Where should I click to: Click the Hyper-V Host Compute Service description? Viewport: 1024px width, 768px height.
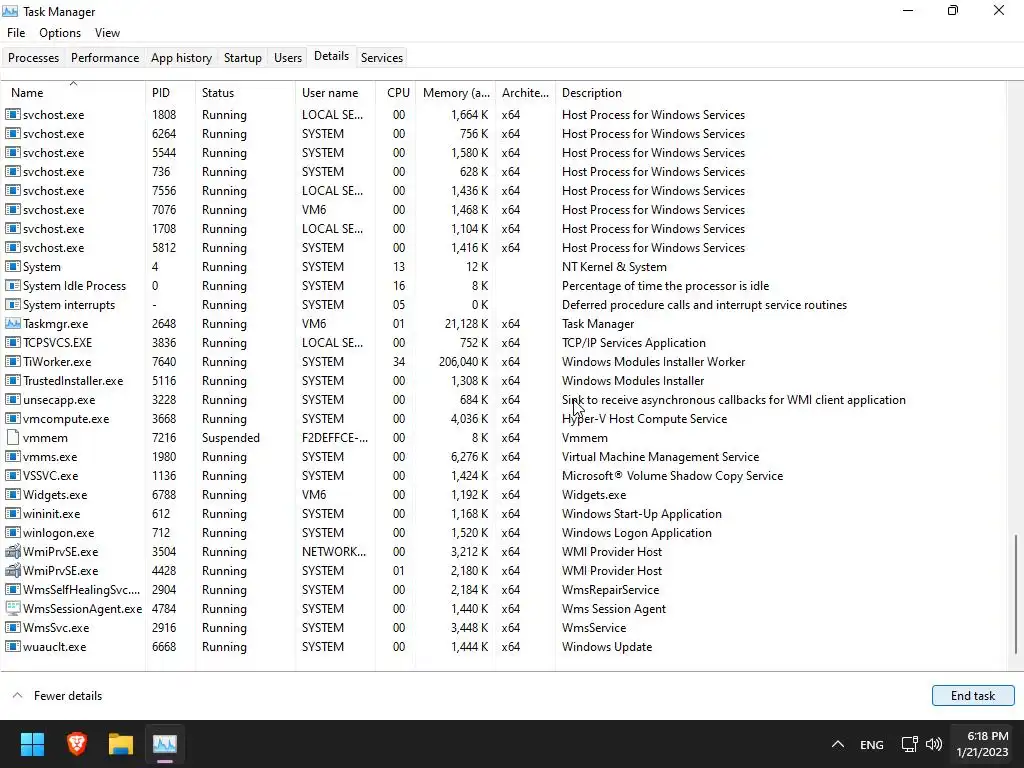(644, 419)
